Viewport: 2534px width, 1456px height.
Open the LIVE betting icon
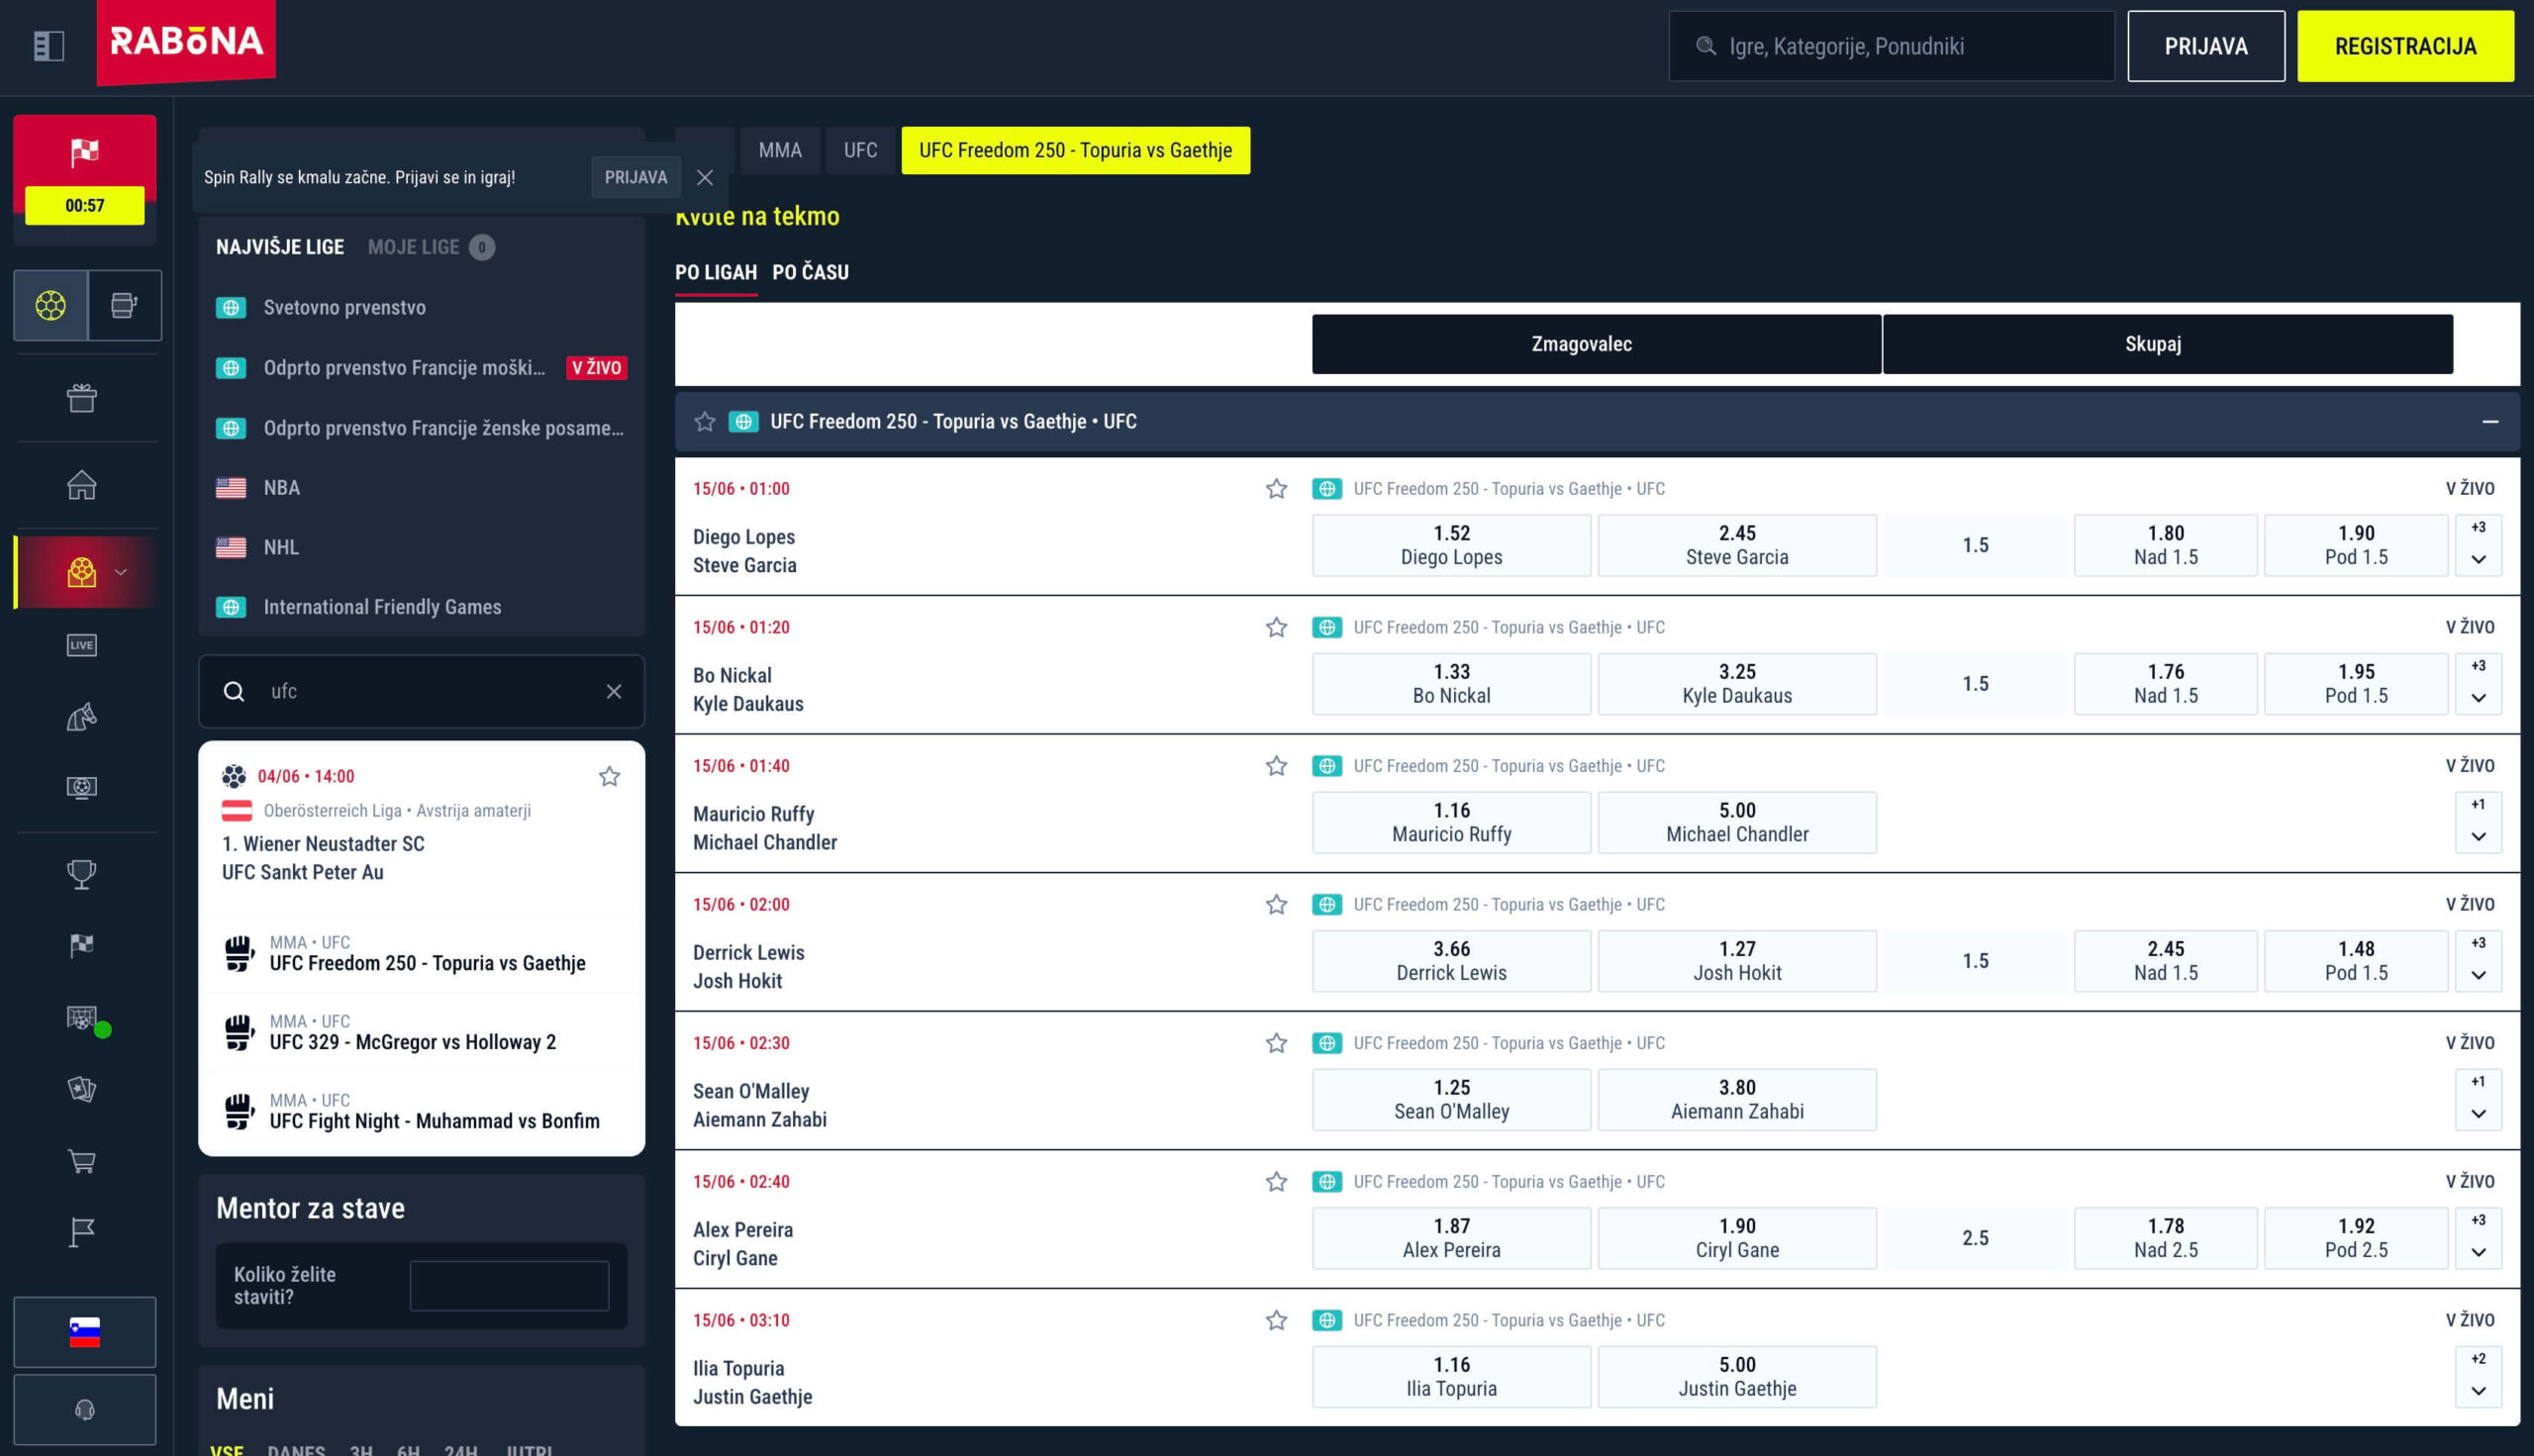click(82, 645)
